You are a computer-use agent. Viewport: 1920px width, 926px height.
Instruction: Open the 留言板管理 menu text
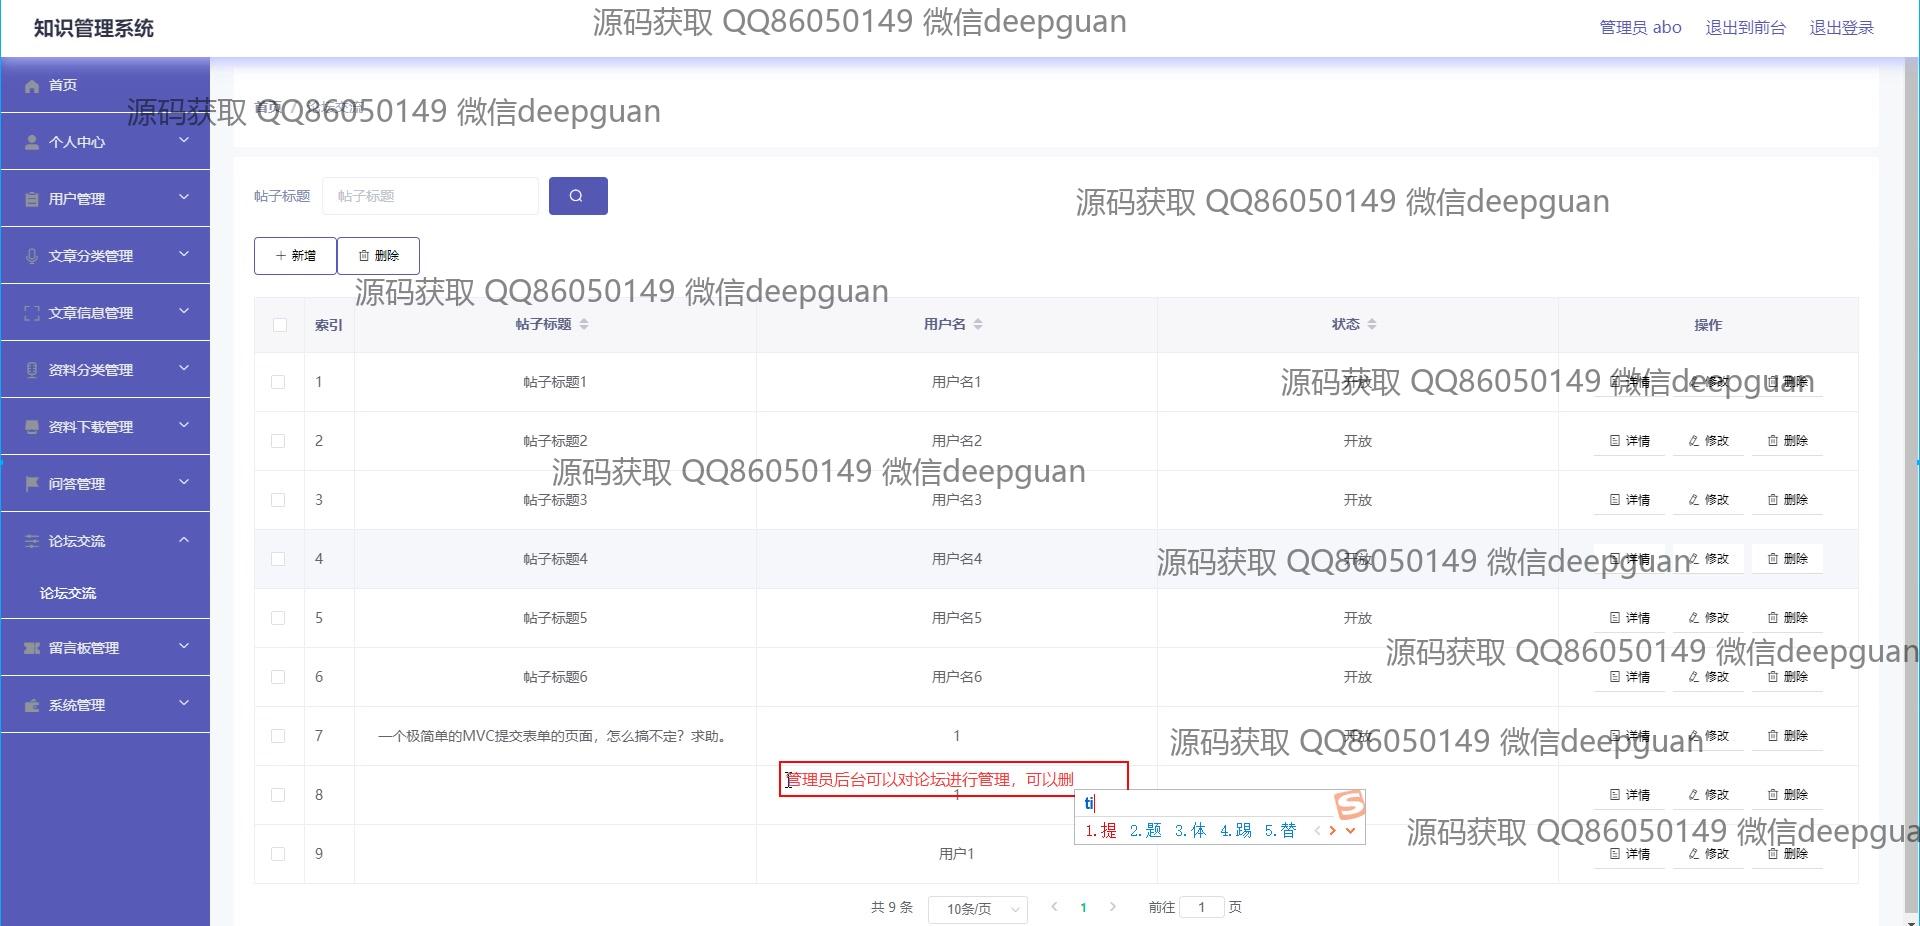(x=84, y=648)
